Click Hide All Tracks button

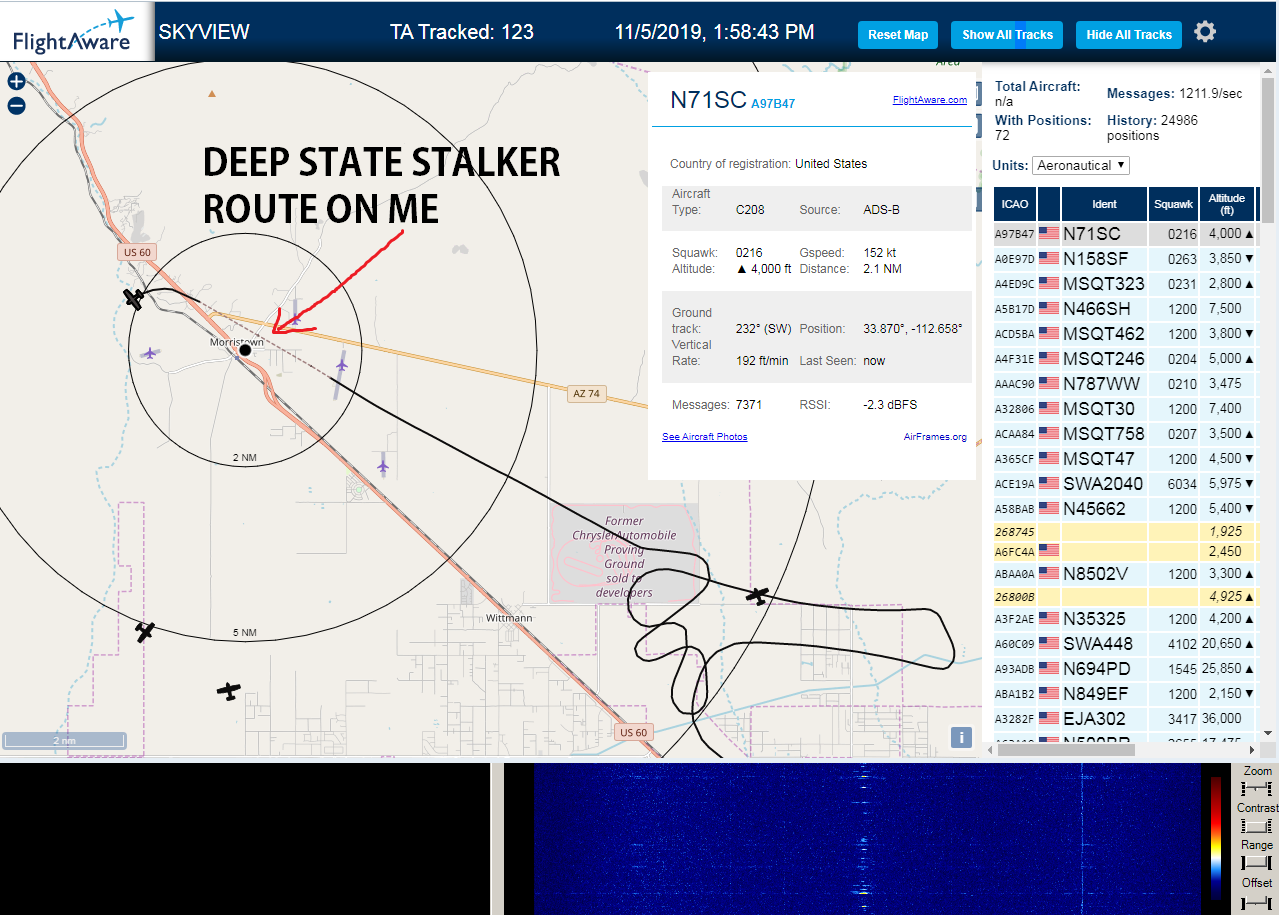tap(1129, 35)
